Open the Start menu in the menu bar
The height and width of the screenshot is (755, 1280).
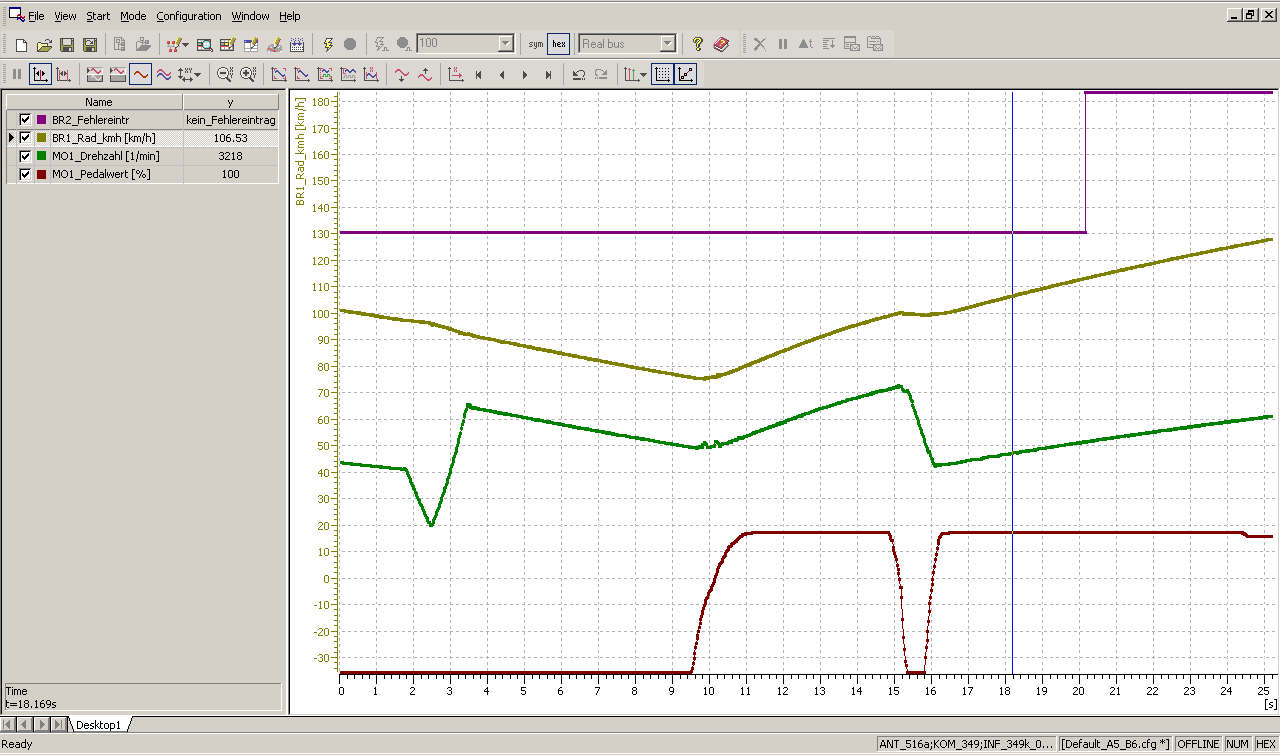pyautogui.click(x=98, y=17)
